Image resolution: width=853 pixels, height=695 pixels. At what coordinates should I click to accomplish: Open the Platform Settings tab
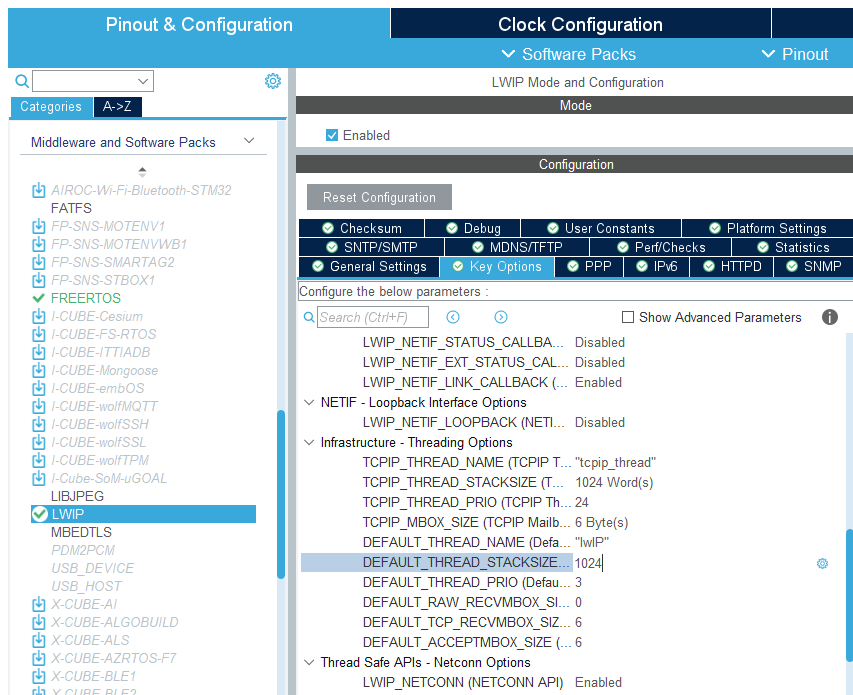[x=768, y=228]
